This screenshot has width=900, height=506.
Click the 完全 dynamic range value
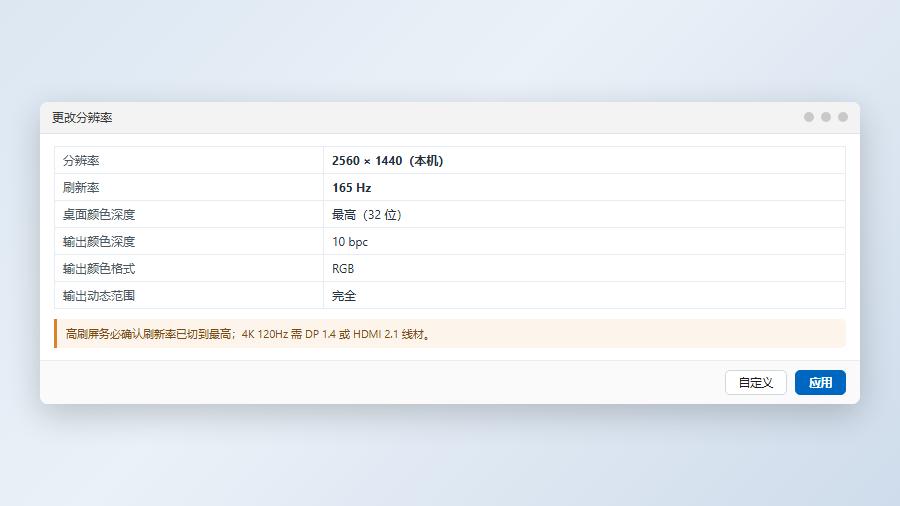click(344, 295)
